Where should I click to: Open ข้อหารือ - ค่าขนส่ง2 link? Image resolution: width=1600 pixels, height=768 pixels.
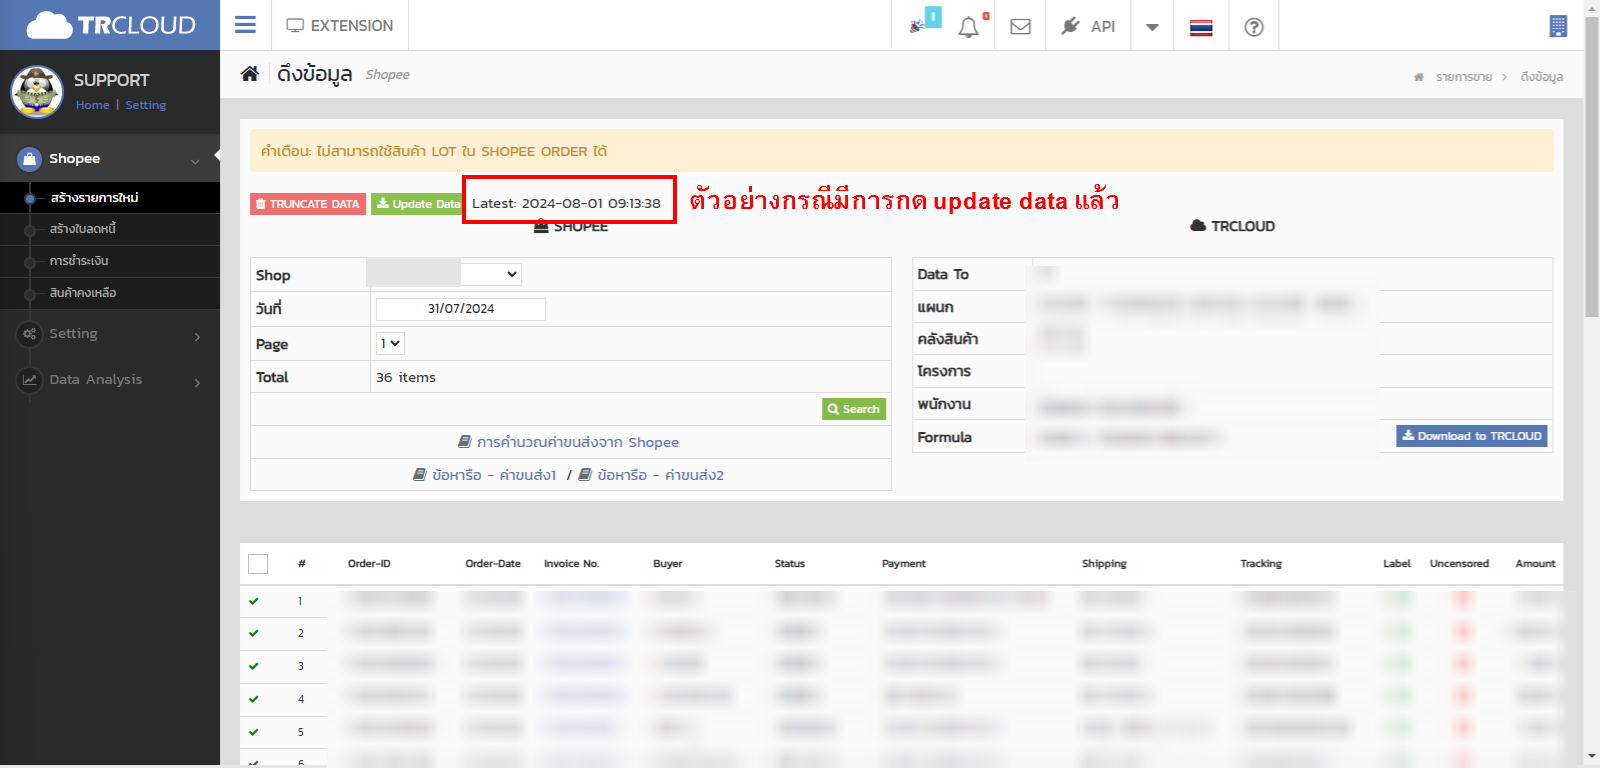pyautogui.click(x=651, y=475)
